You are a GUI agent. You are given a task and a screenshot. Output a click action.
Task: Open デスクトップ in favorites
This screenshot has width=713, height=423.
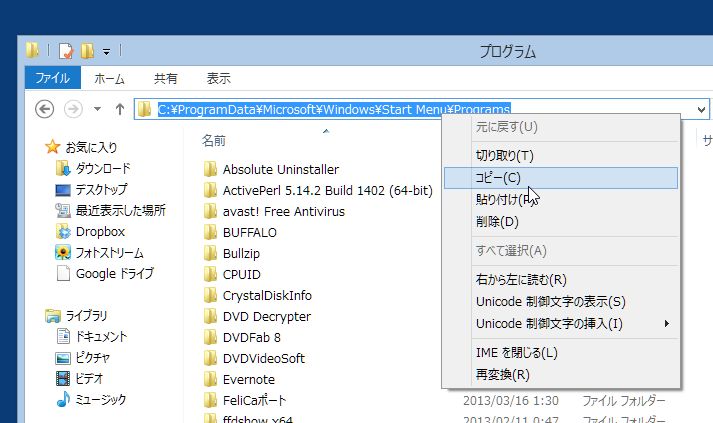pyautogui.click(x=101, y=190)
